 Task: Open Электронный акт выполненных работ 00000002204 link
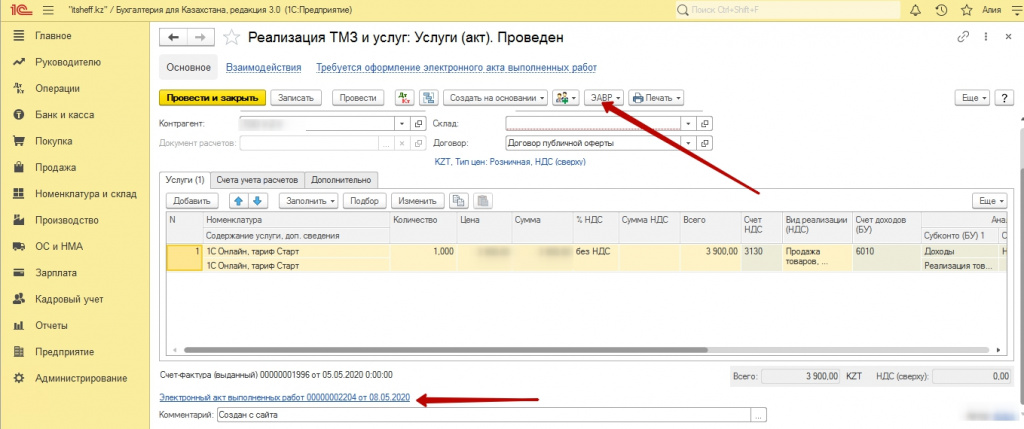[x=285, y=398]
